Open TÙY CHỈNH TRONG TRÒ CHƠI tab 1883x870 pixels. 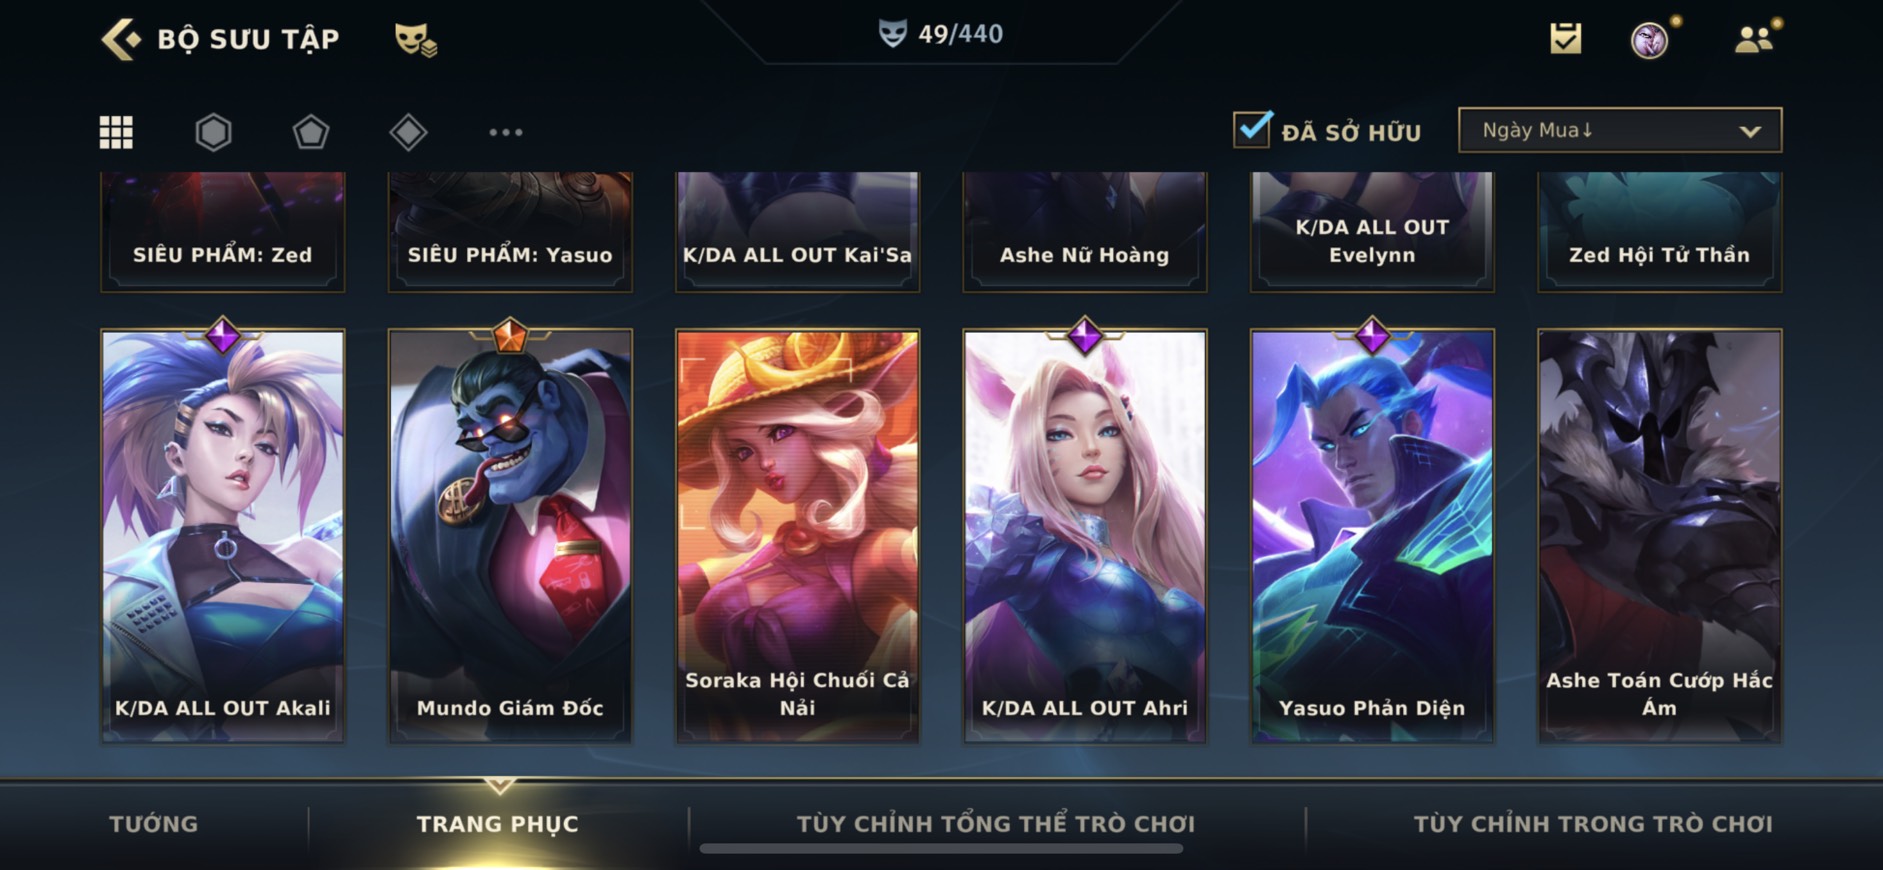click(1593, 824)
